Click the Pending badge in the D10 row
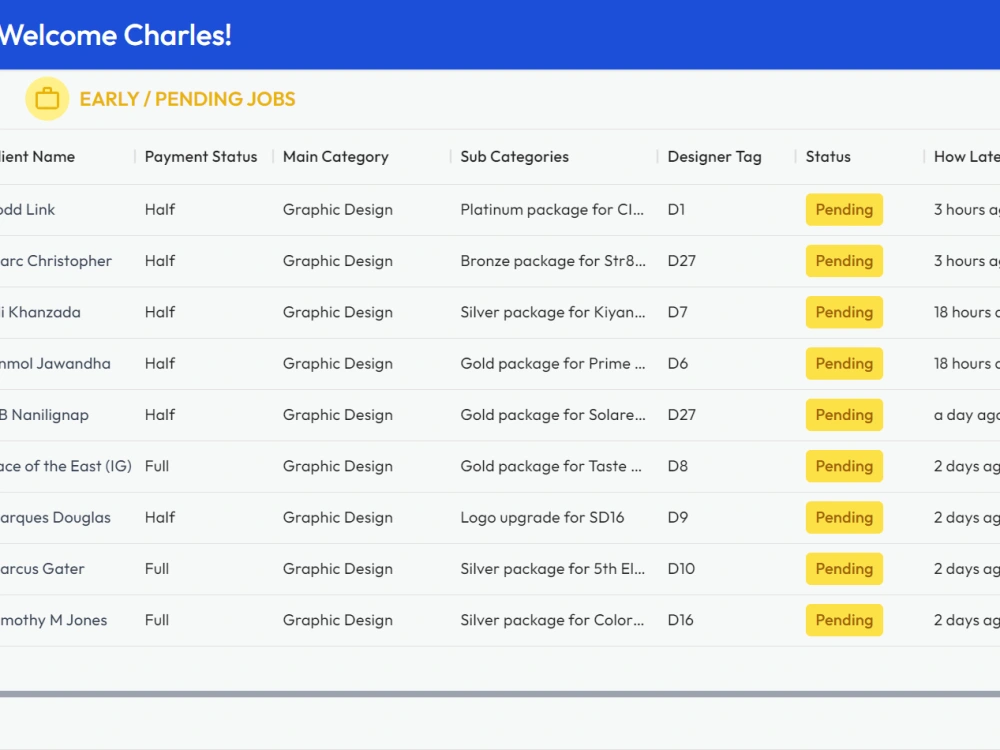The width and height of the screenshot is (1000, 750). pyautogui.click(x=844, y=569)
